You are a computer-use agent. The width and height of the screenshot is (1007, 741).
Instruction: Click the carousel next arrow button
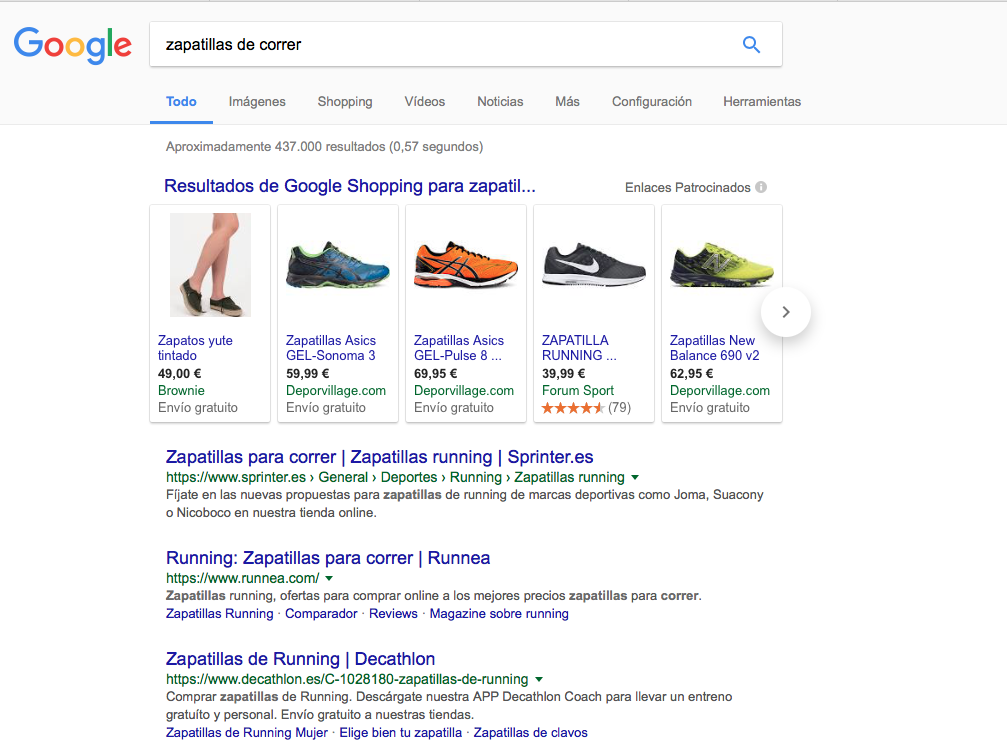(x=785, y=312)
